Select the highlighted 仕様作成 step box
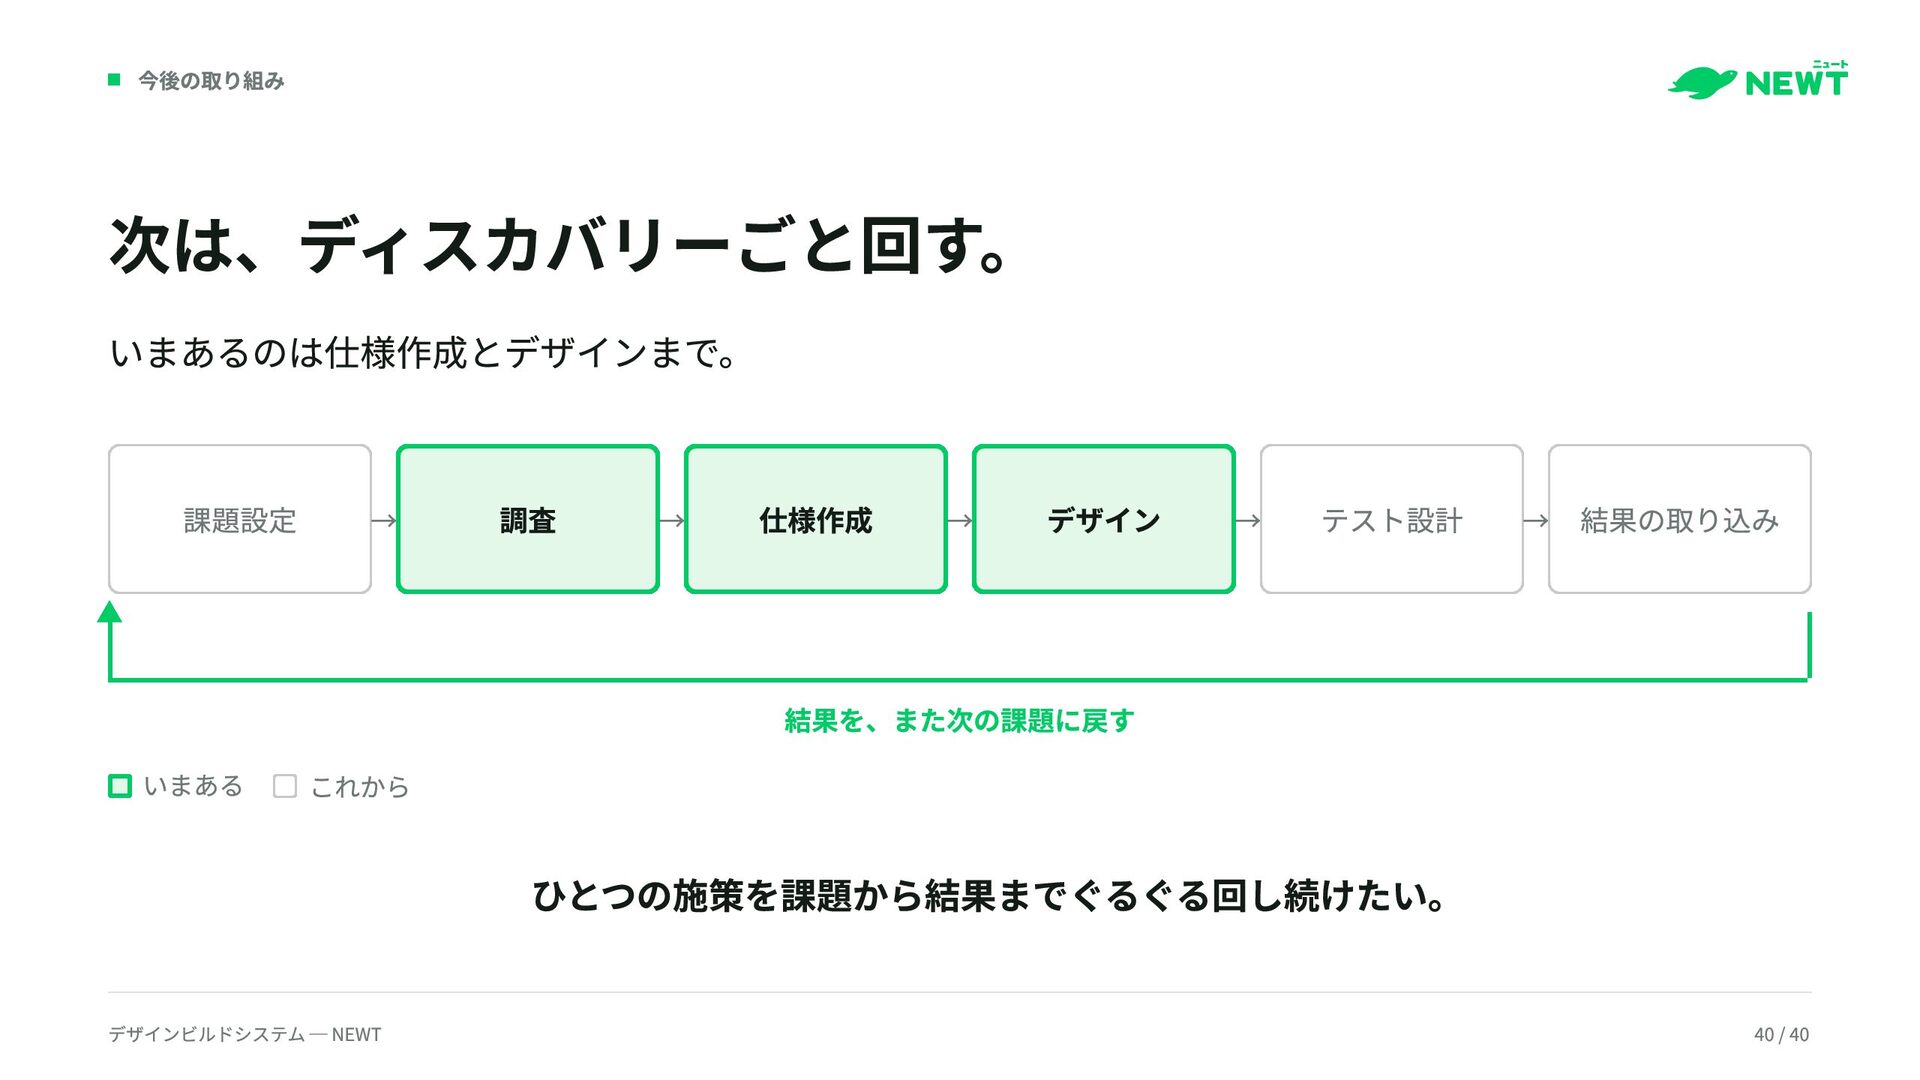This screenshot has height=1080, width=1920. [x=816, y=519]
